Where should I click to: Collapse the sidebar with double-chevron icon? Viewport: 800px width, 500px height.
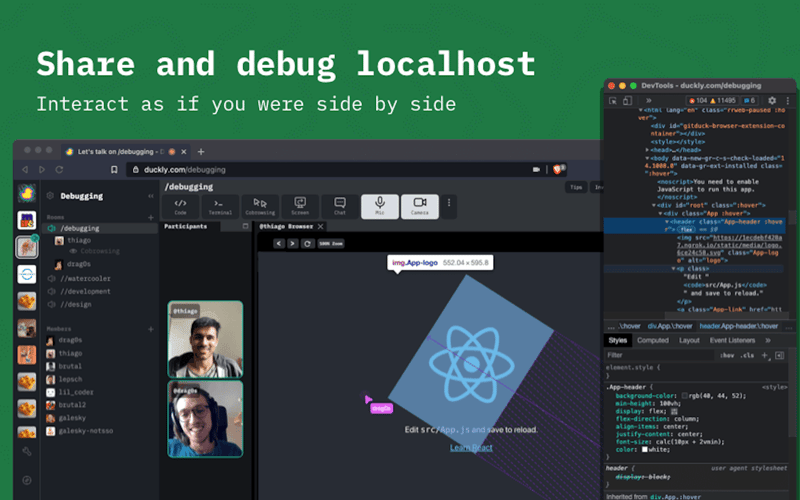[x=151, y=196]
